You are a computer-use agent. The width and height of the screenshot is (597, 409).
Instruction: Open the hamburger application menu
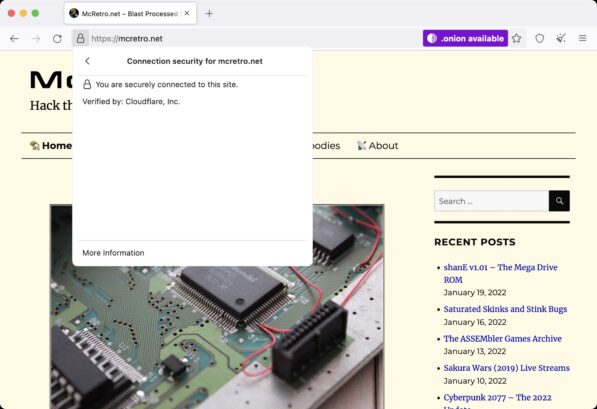(583, 38)
